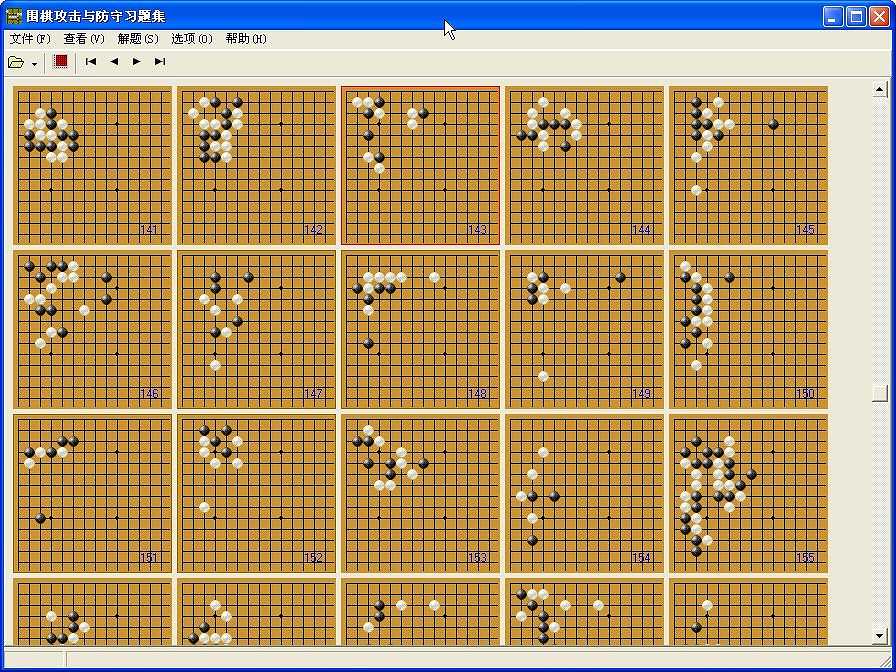The image size is (896, 672).
Task: Click scrollbar down arrow
Action: point(880,635)
